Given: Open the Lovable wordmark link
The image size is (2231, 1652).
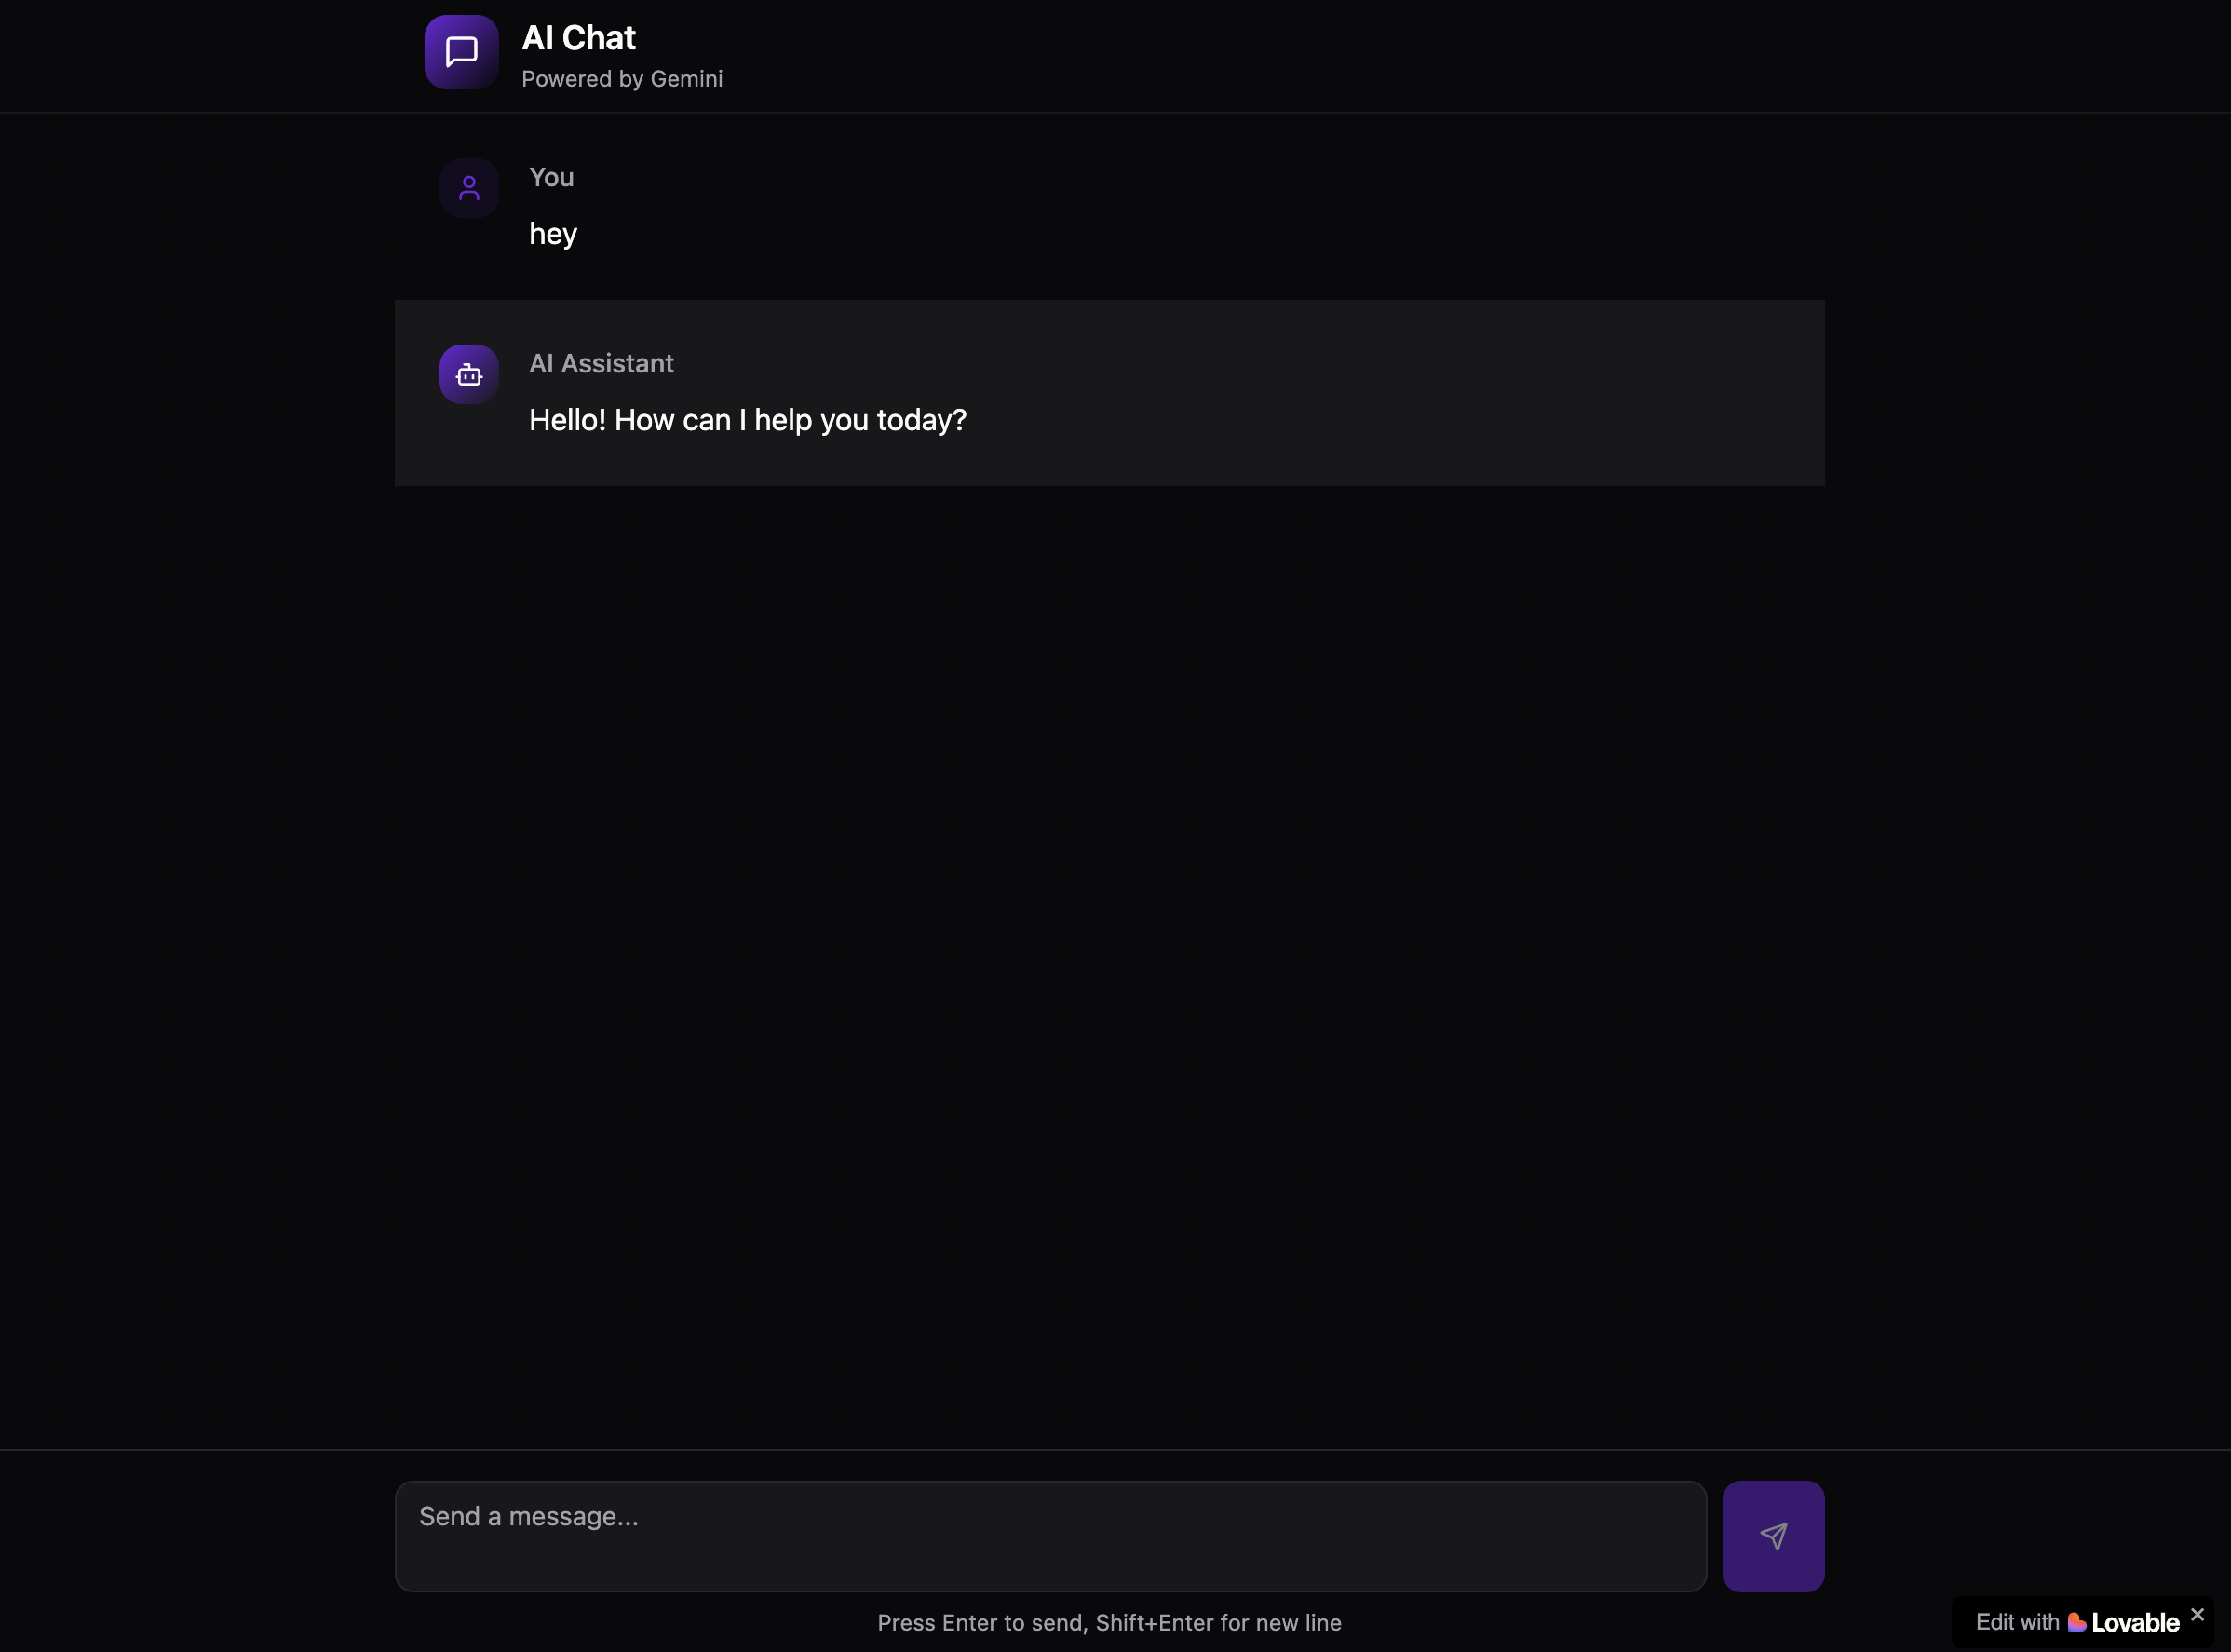Looking at the screenshot, I should [2135, 1623].
